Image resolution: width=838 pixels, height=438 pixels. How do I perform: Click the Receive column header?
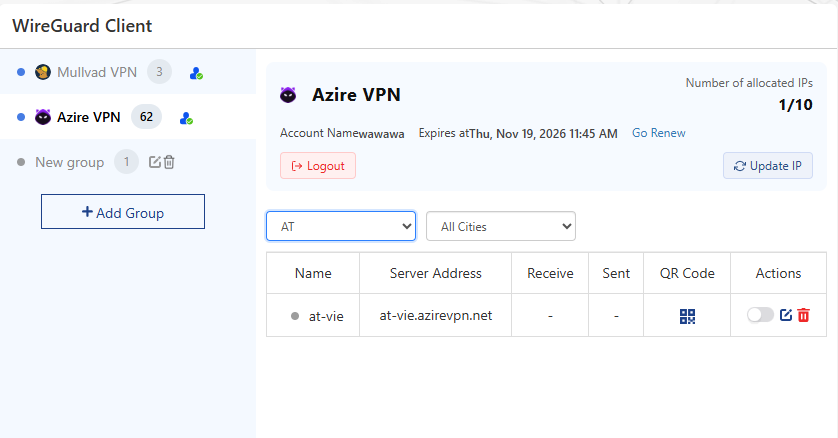pos(550,273)
